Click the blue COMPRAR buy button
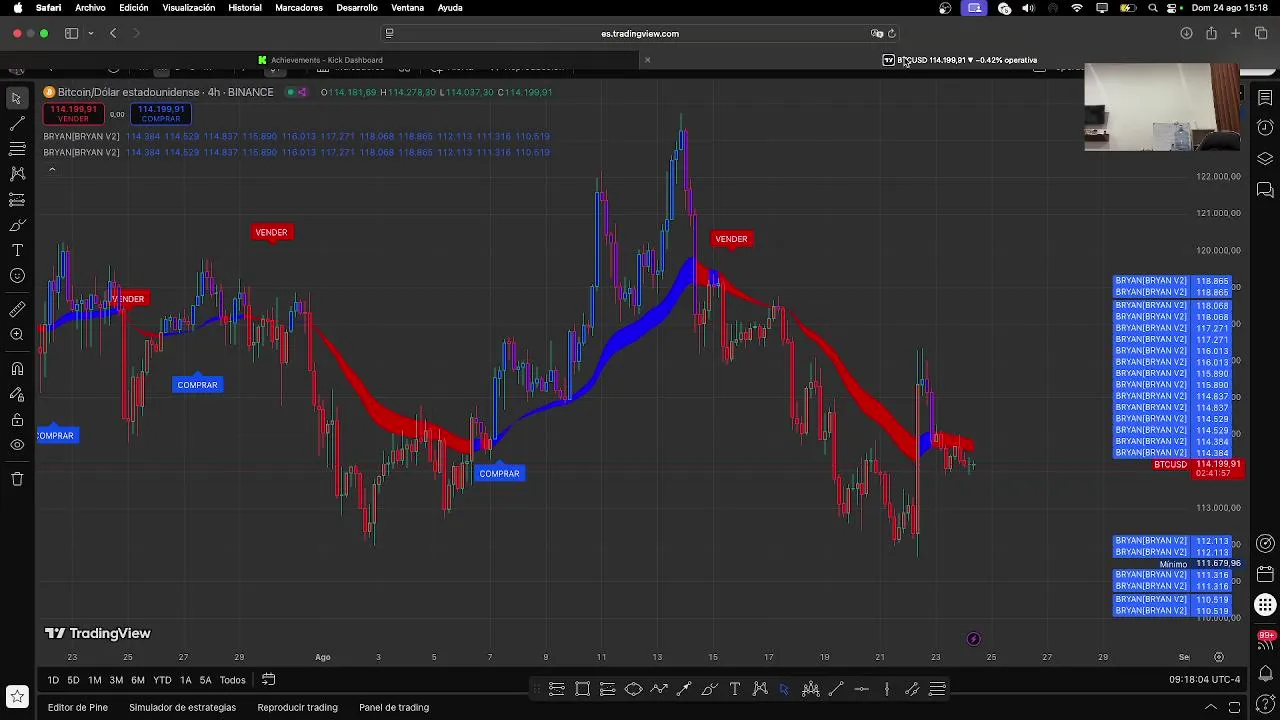Viewport: 1280px width, 720px height. (161, 114)
